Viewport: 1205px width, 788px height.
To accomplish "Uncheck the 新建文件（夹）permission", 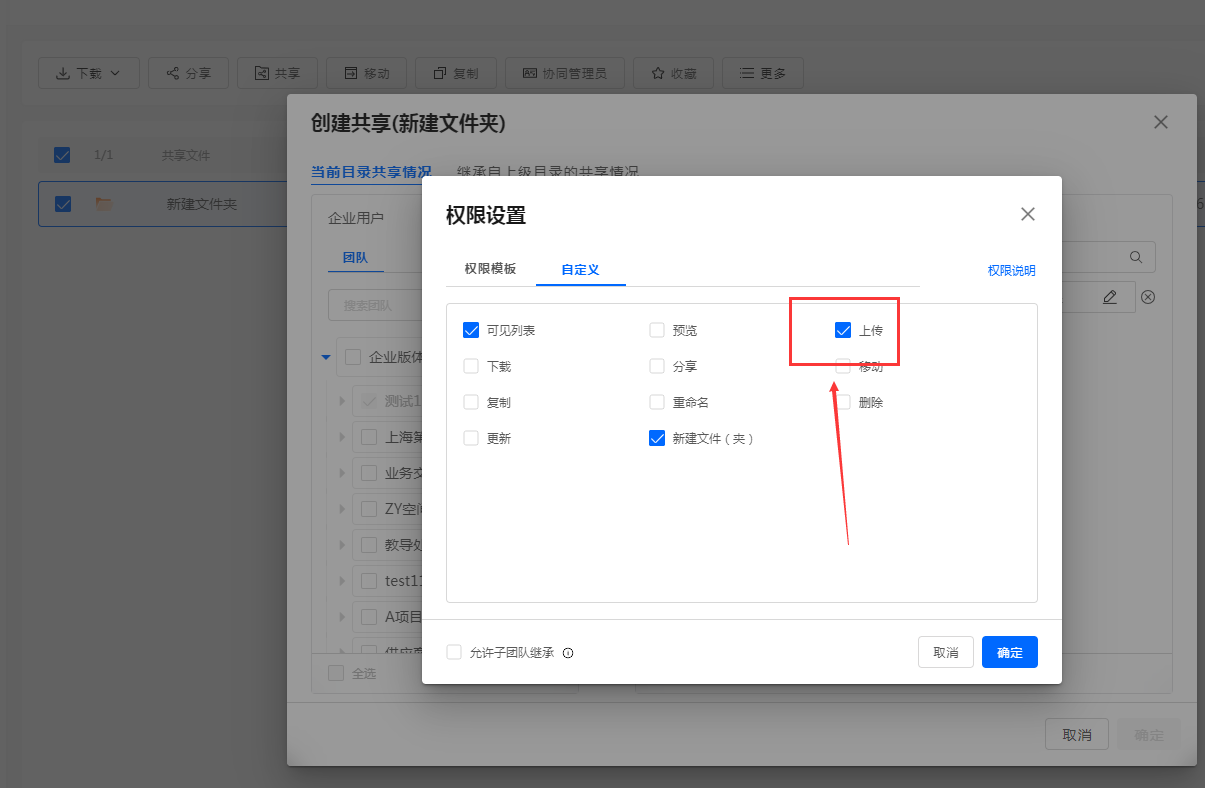I will (x=657, y=438).
